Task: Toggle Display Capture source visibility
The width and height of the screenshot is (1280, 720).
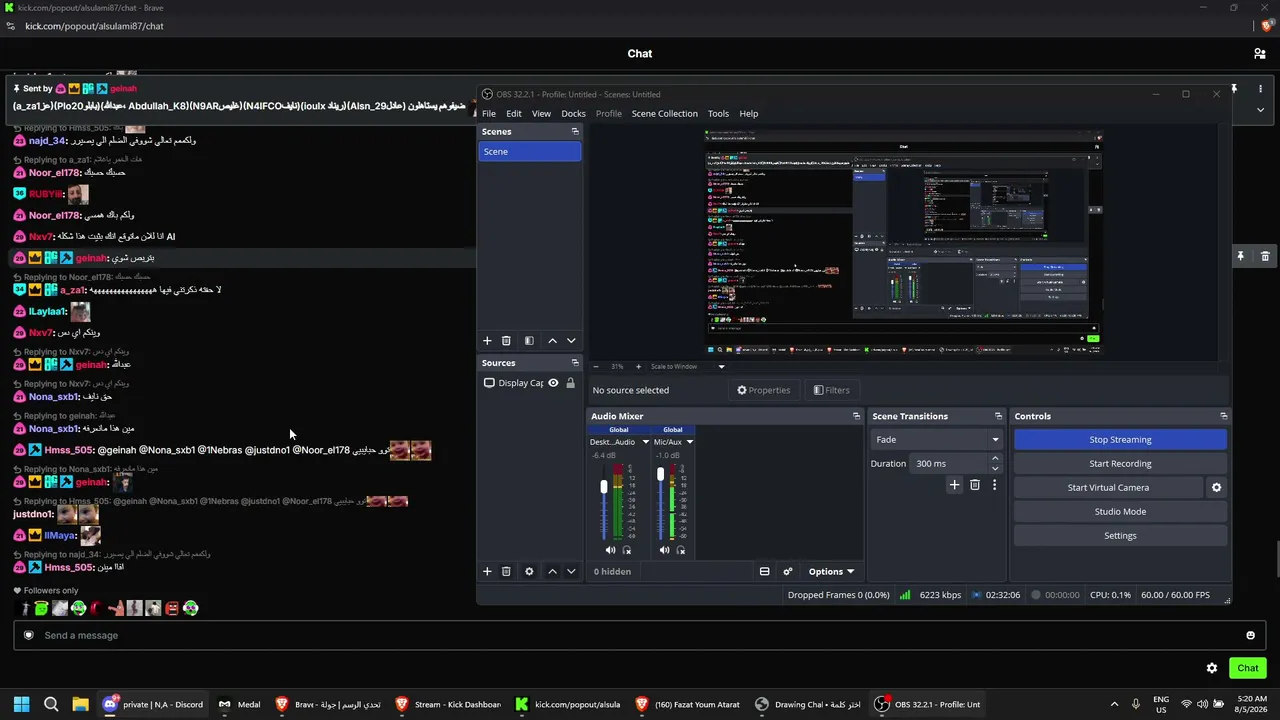Action: pyautogui.click(x=553, y=383)
